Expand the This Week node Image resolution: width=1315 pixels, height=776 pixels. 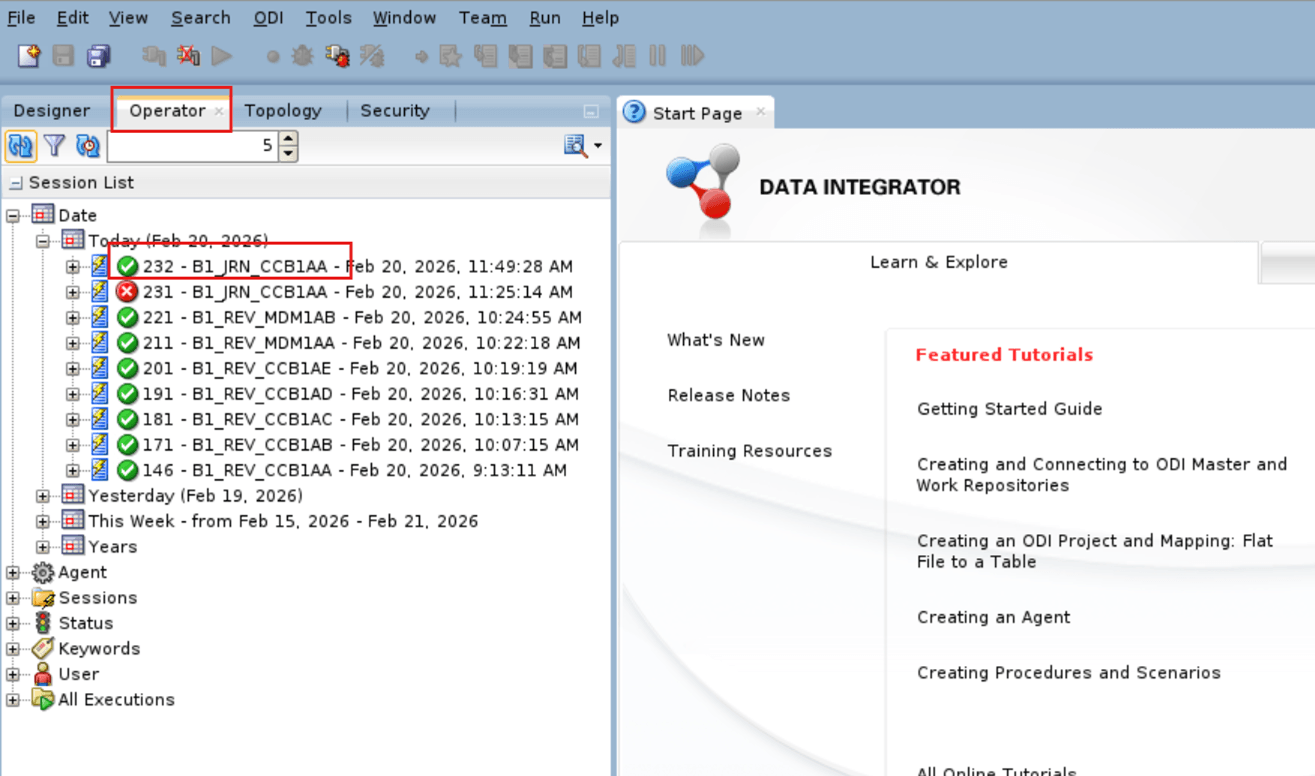coord(43,522)
